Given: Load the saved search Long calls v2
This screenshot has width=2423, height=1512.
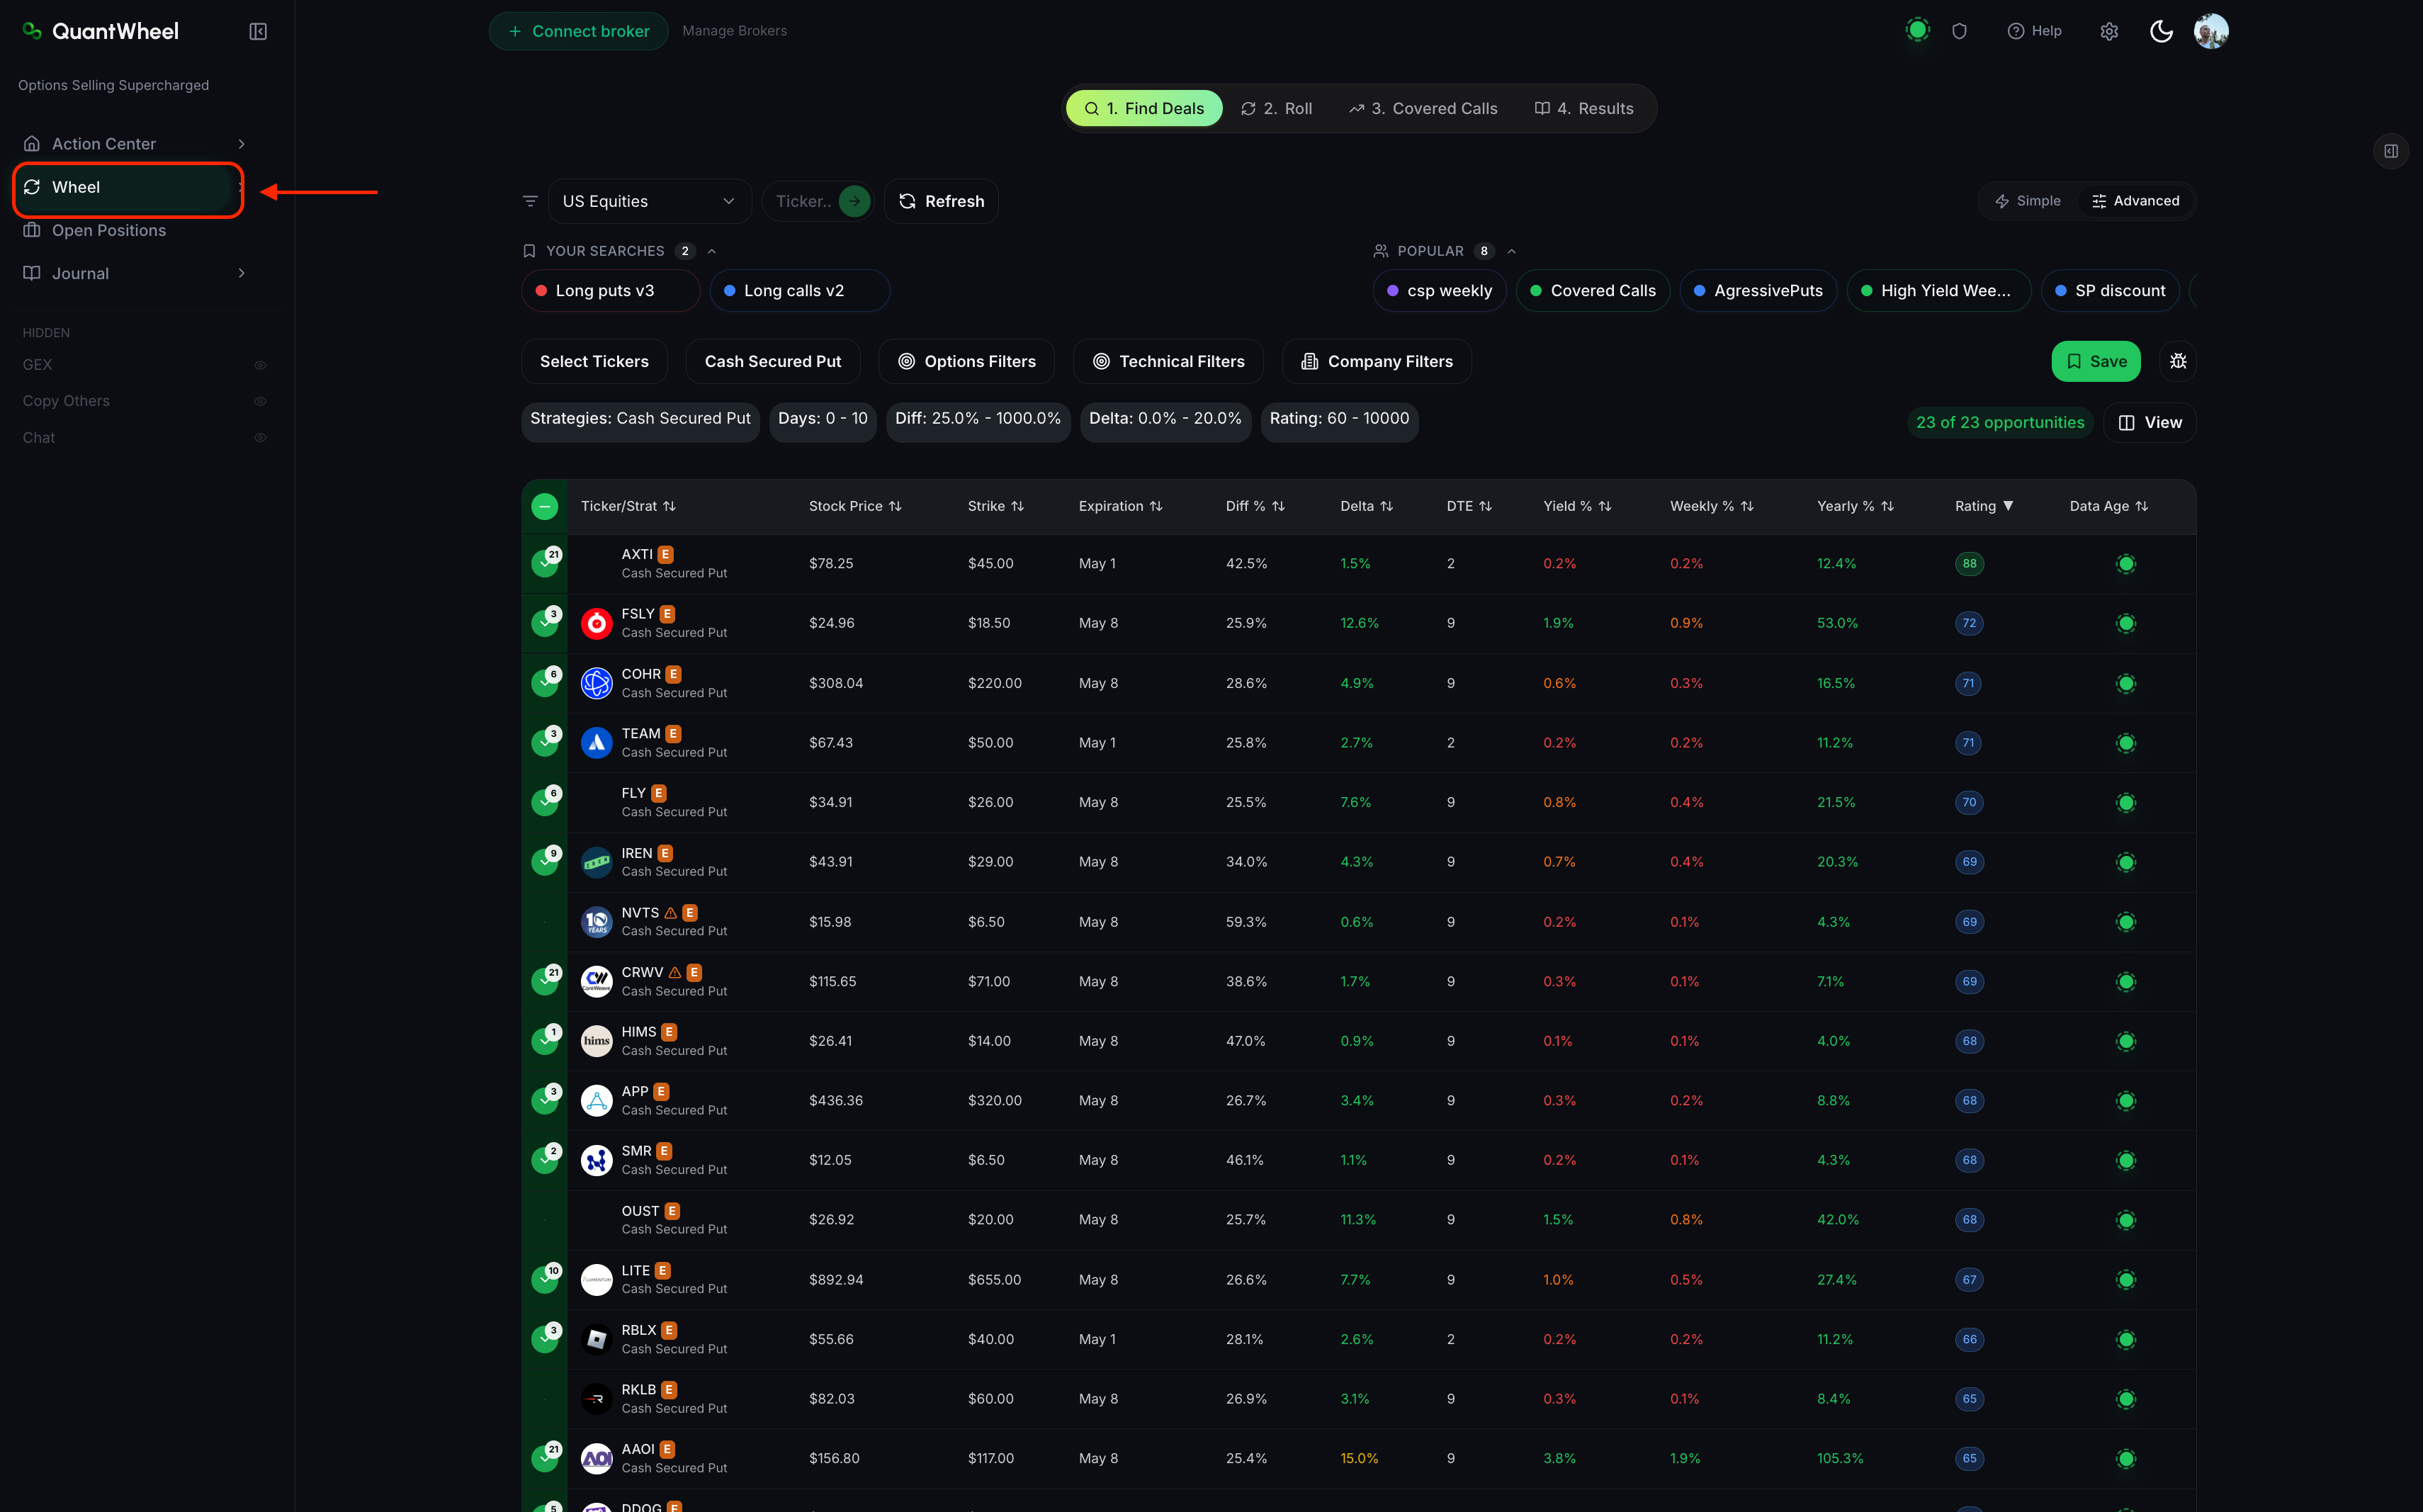Looking at the screenshot, I should coord(799,290).
